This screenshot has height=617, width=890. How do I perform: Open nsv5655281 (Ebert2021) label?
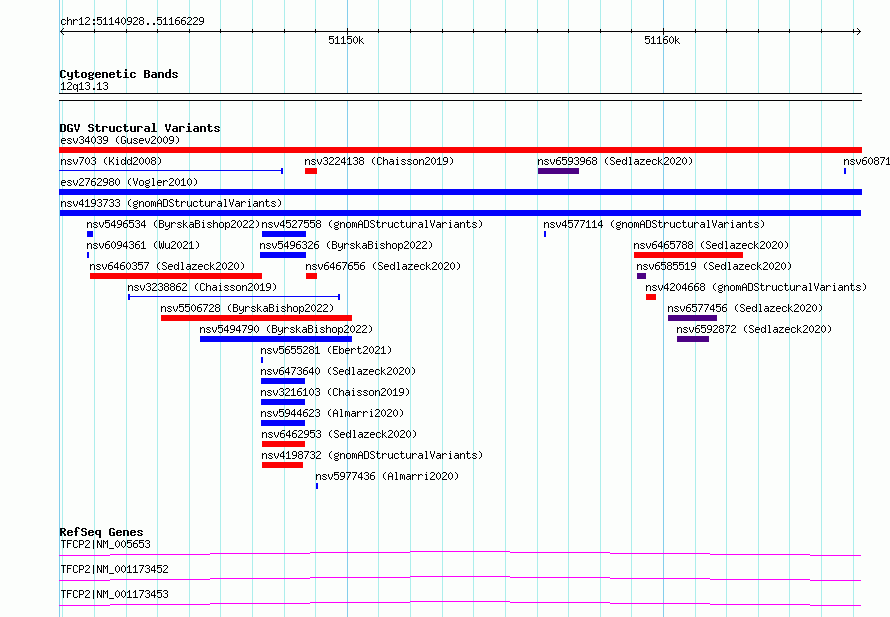tap(326, 350)
